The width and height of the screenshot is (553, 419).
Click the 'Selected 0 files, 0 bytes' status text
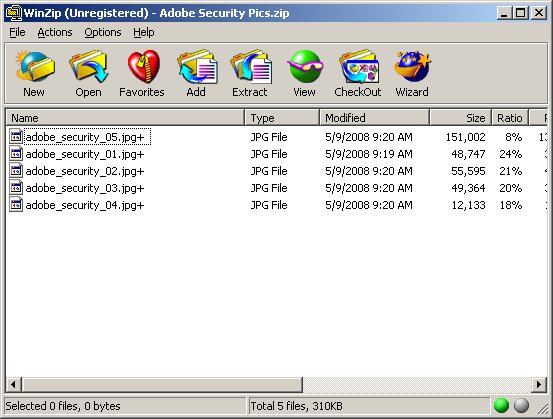63,406
